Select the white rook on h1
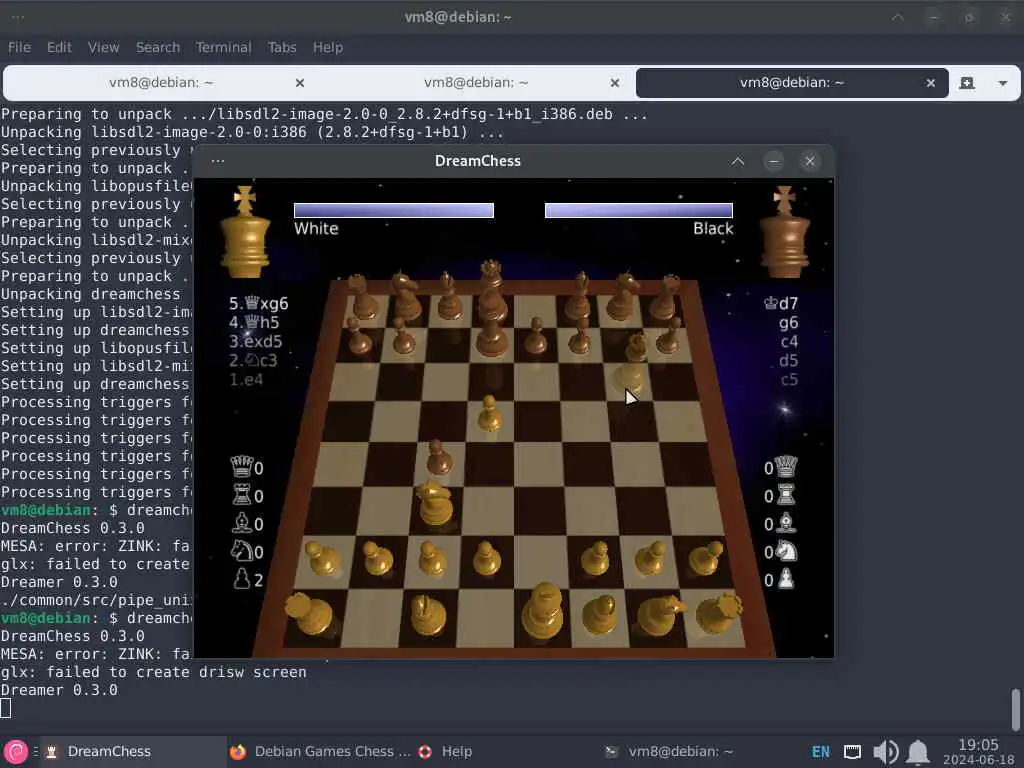The width and height of the screenshot is (1024, 768). (719, 614)
